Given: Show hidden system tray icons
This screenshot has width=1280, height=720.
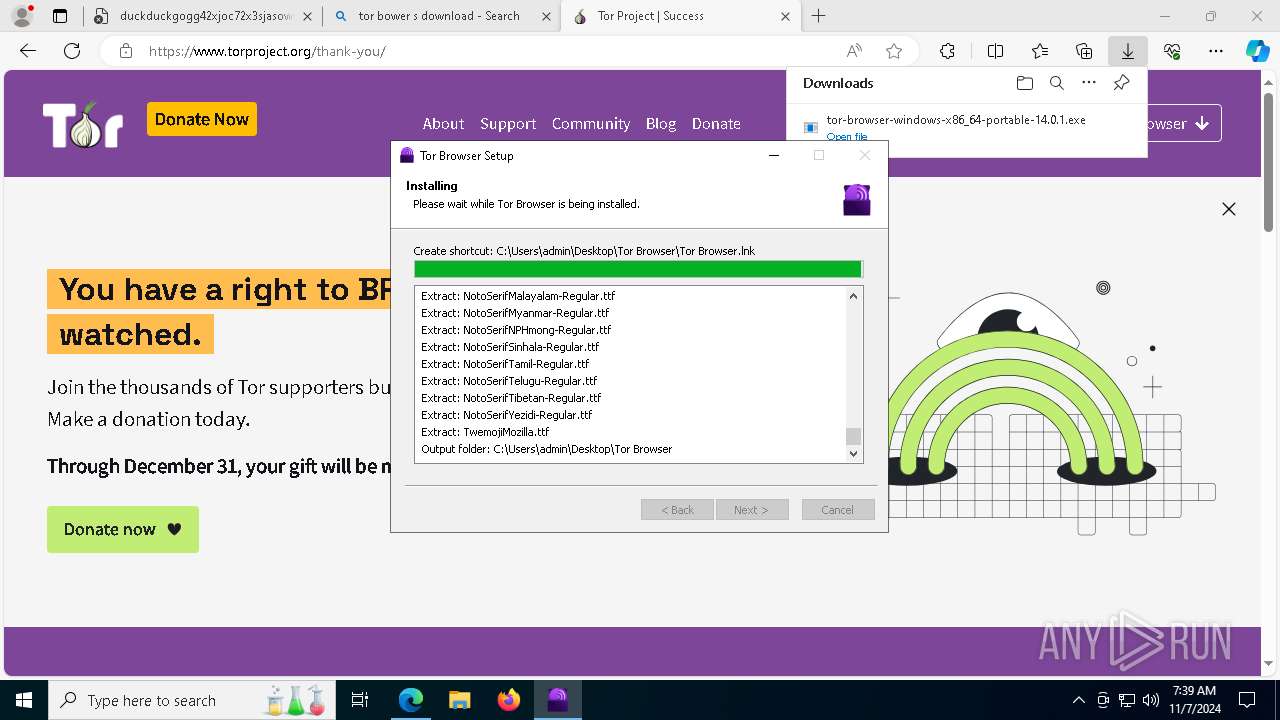Looking at the screenshot, I should pos(1078,700).
